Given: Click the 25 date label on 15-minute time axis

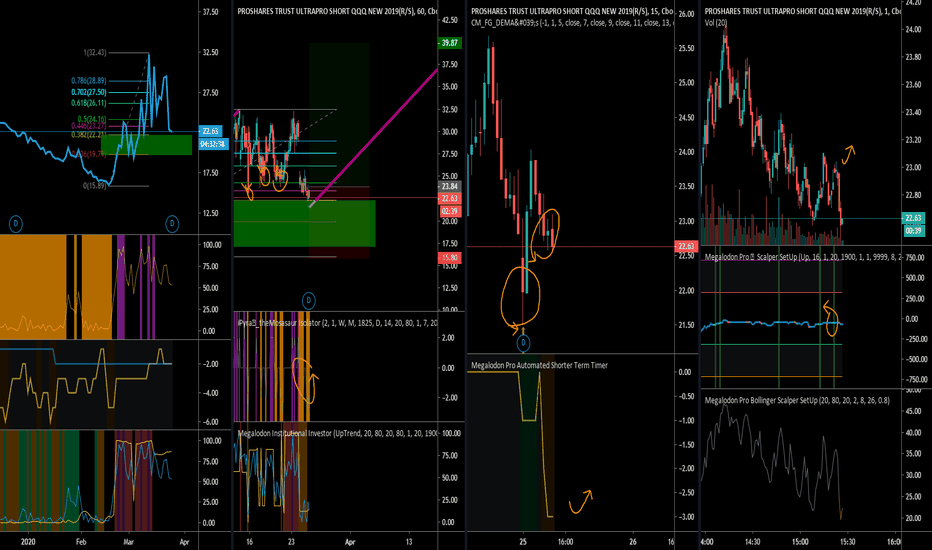Looking at the screenshot, I should click(523, 542).
